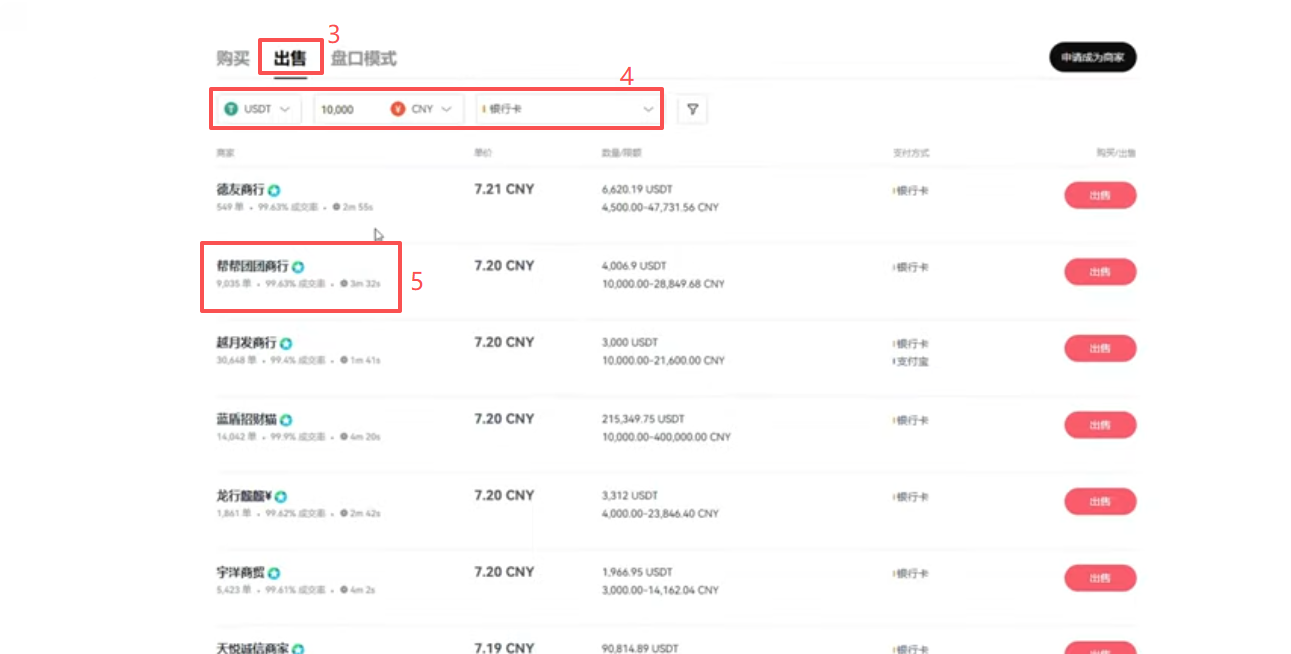Viewport: 1291px width, 654px height.
Task: Click verified badge next to 越月发商行
Action: [286, 343]
